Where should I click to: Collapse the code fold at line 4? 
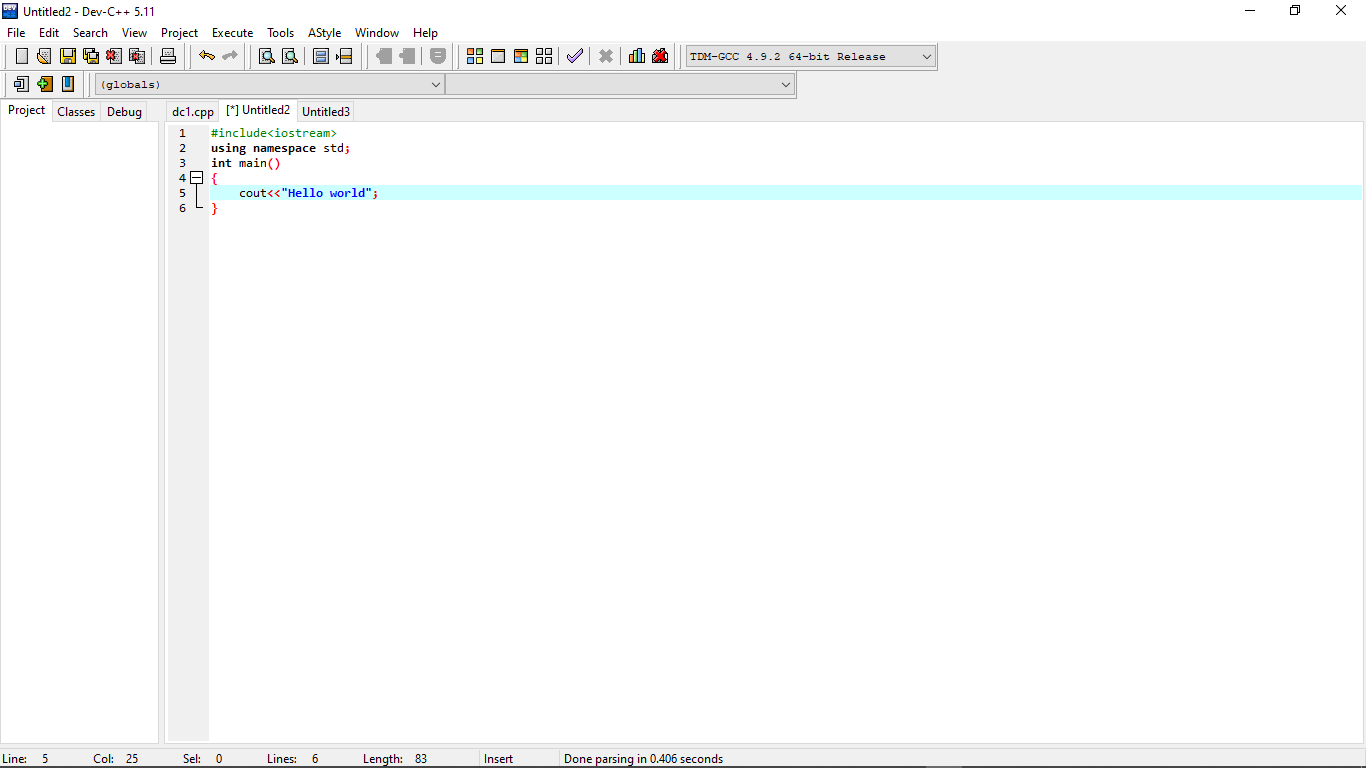(197, 177)
